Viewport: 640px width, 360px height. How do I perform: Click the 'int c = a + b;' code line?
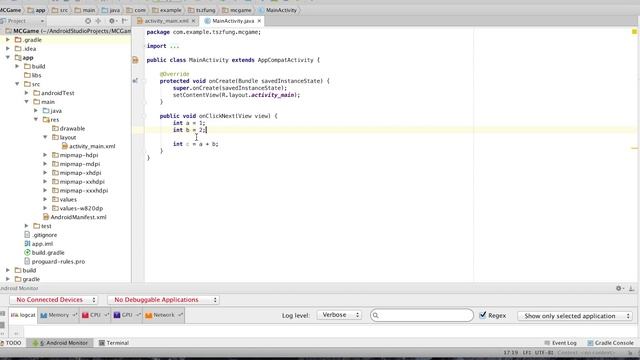(x=196, y=144)
